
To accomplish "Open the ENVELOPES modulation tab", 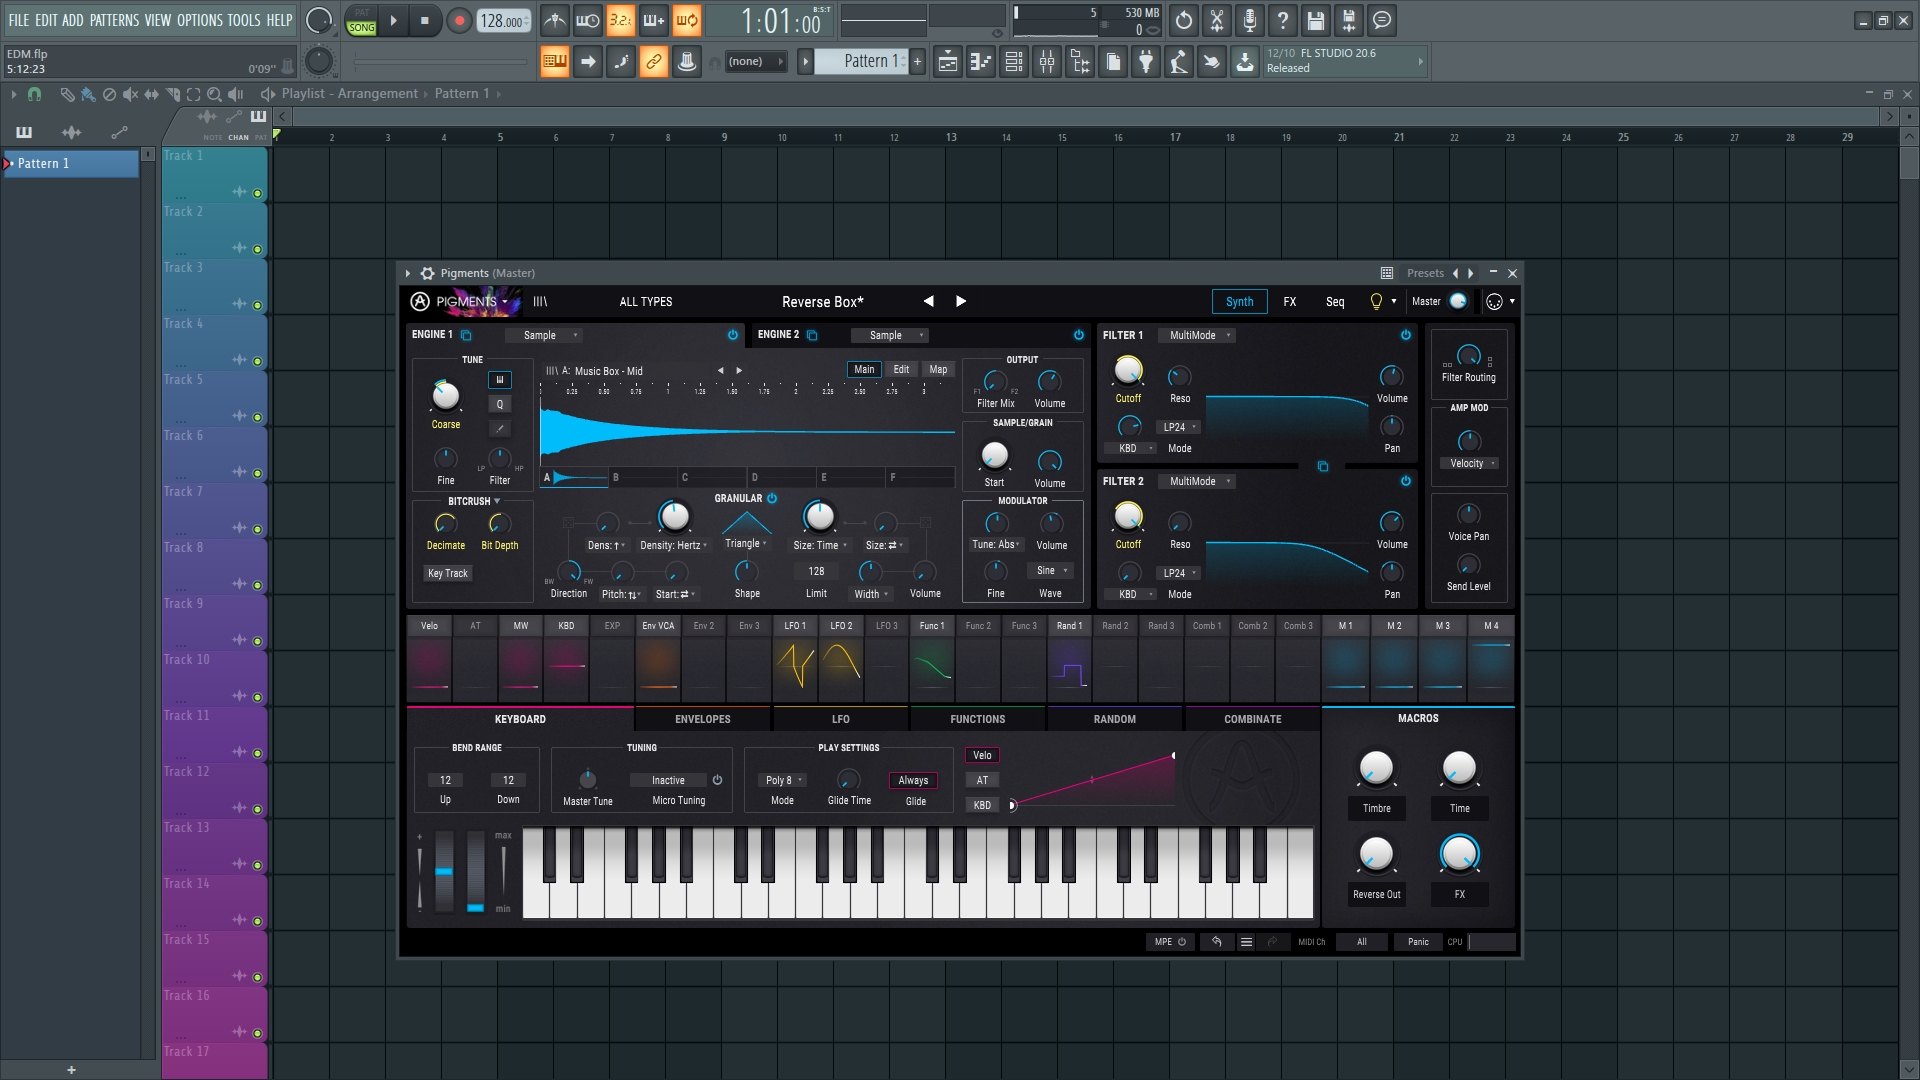I will click(702, 719).
